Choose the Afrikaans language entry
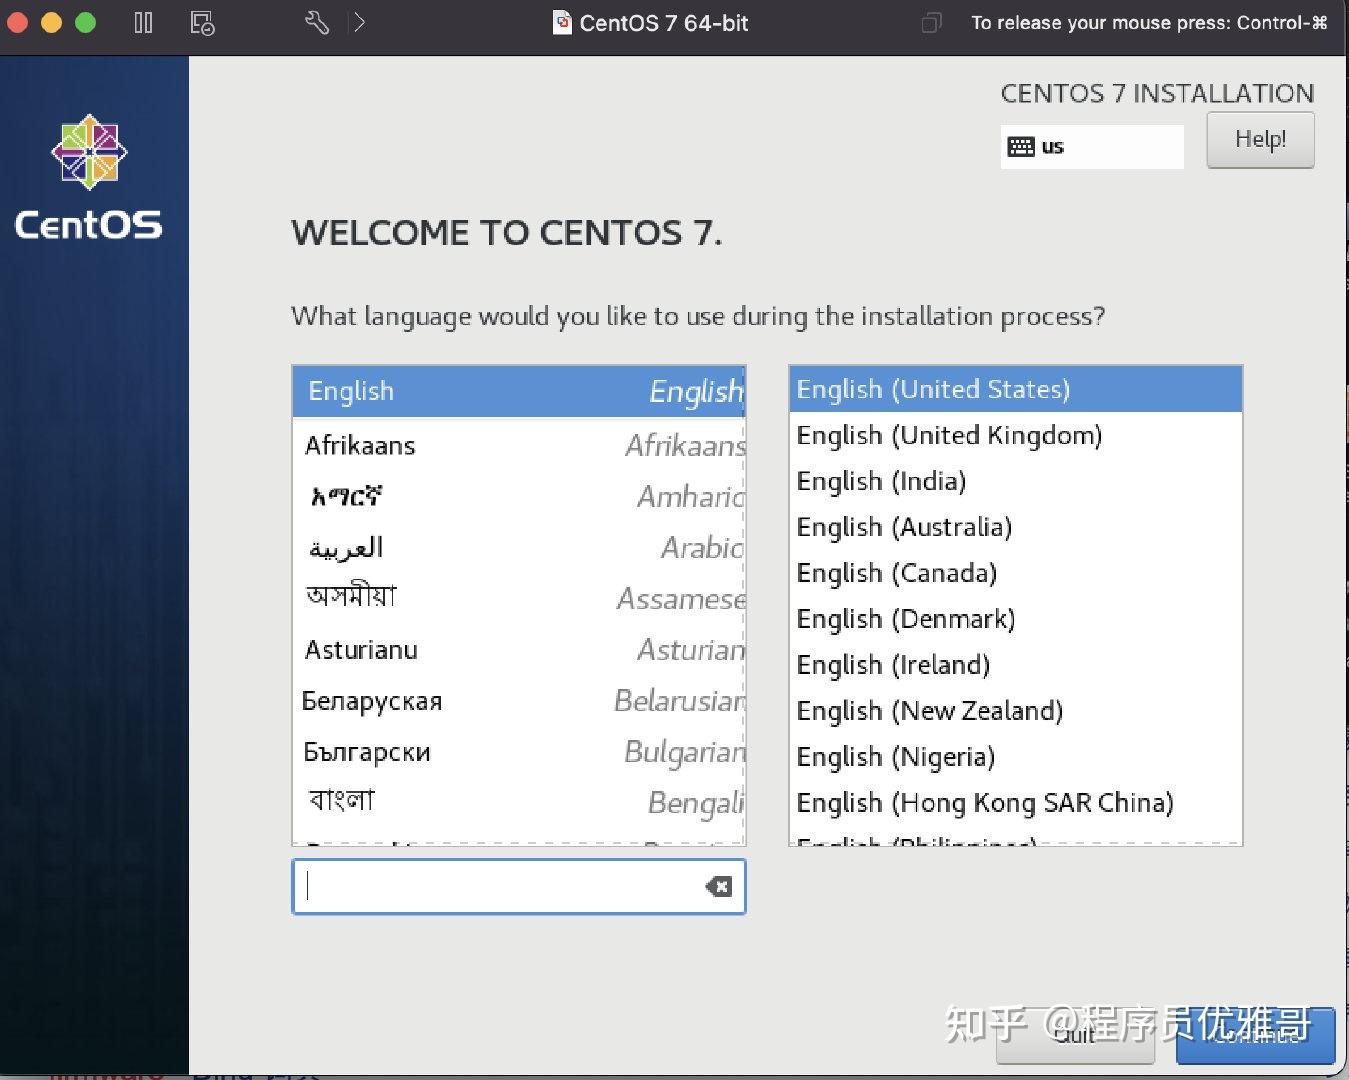The height and width of the screenshot is (1080, 1349). click(360, 446)
